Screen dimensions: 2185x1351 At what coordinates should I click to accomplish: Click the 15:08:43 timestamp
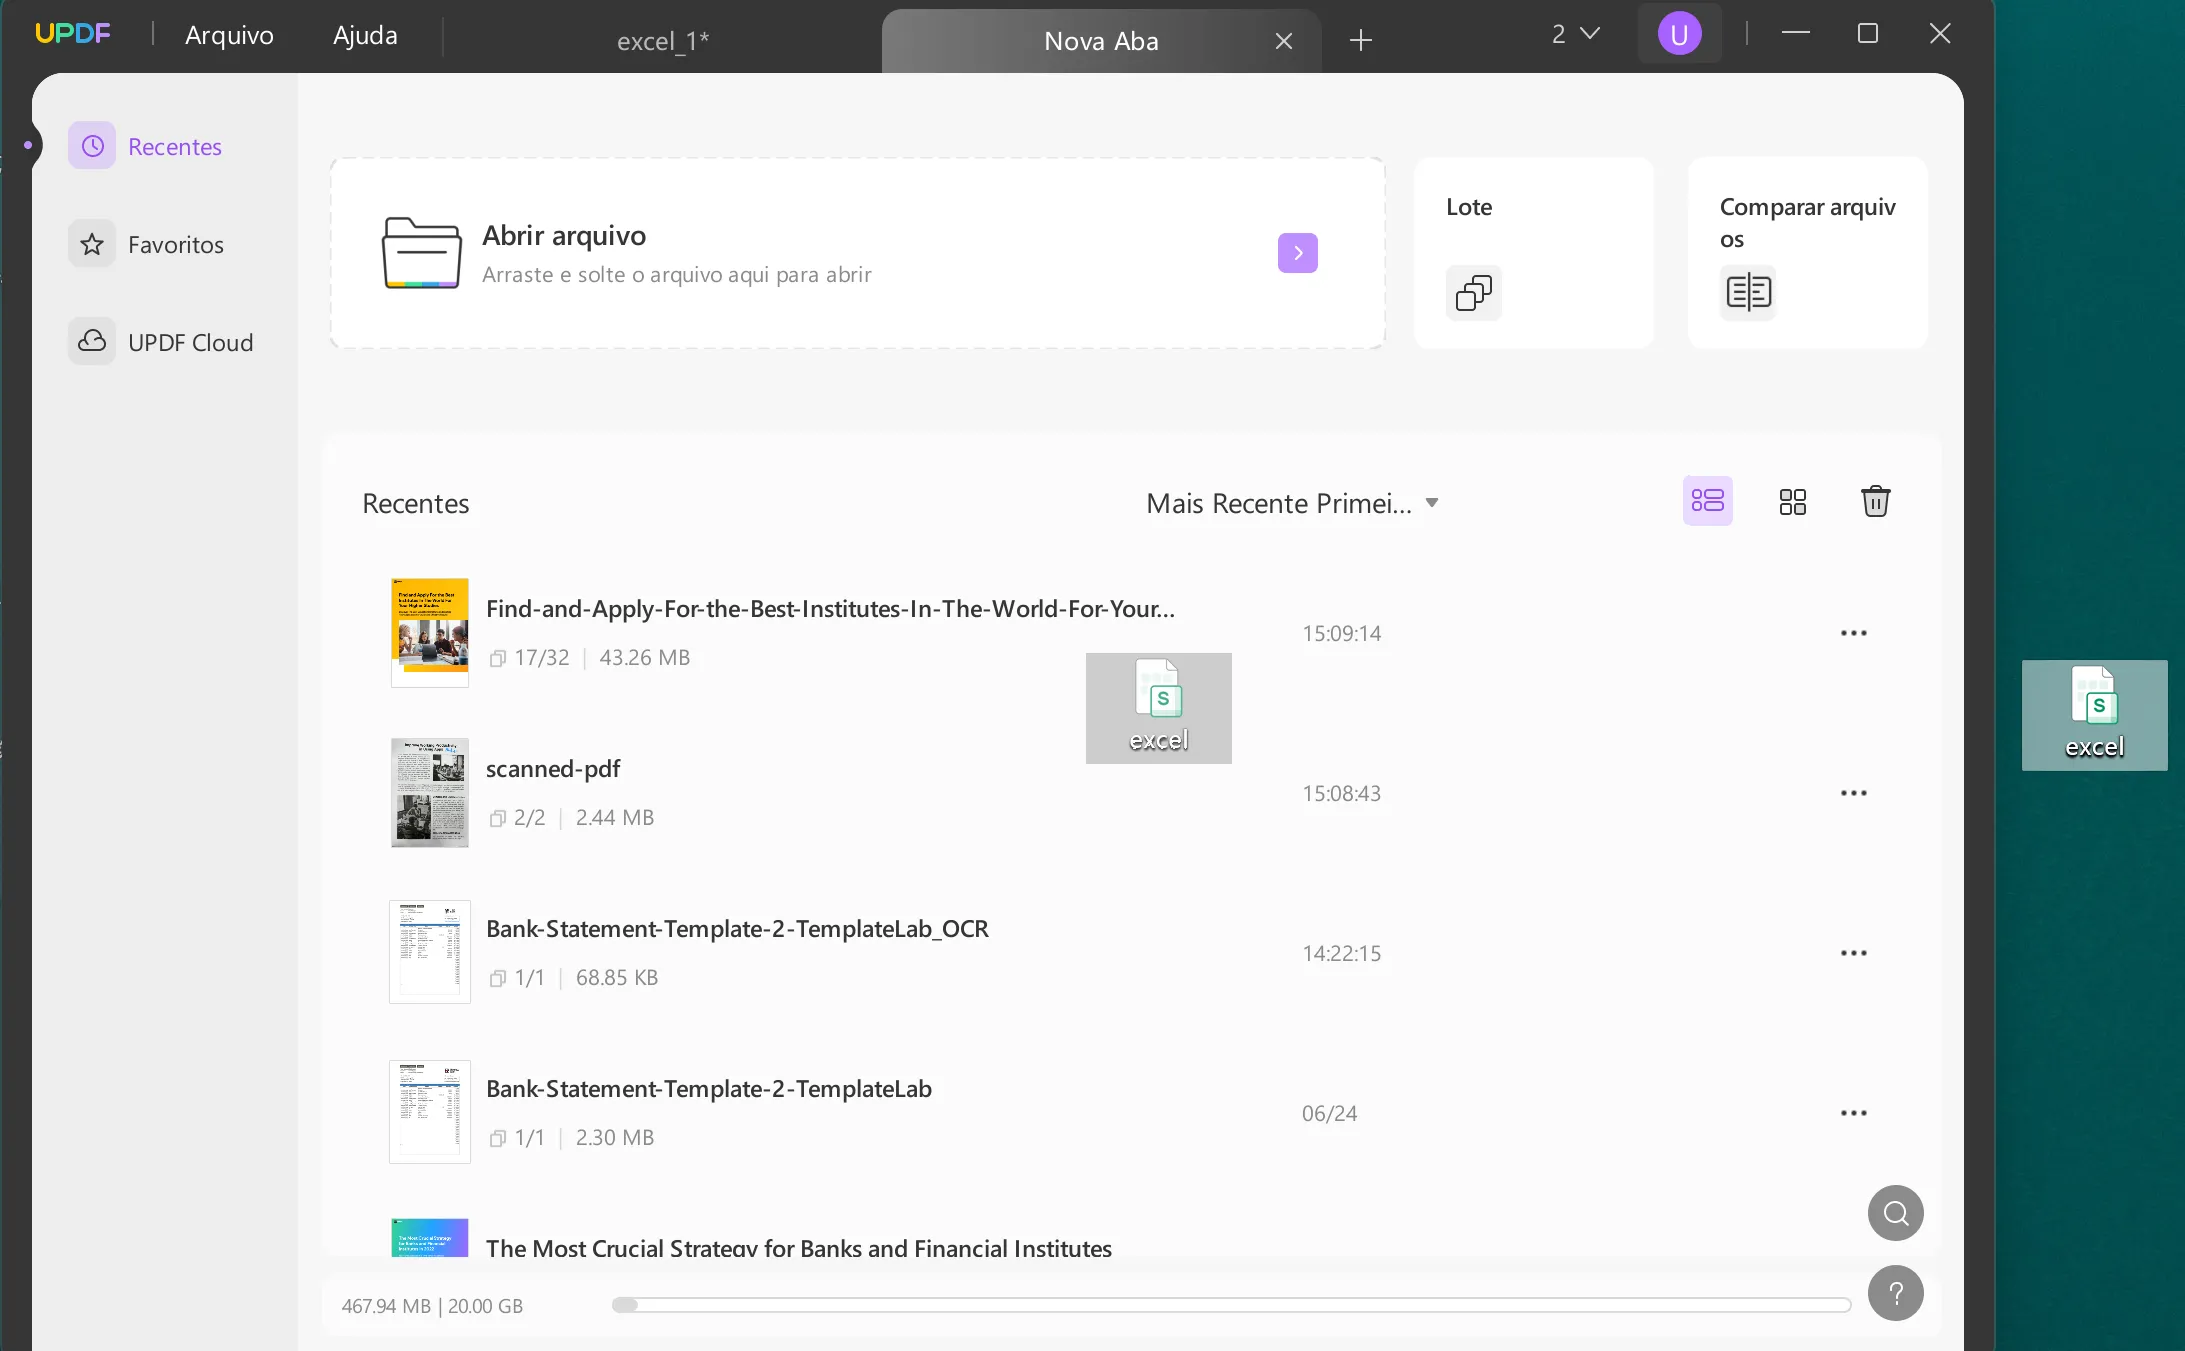[1341, 793]
